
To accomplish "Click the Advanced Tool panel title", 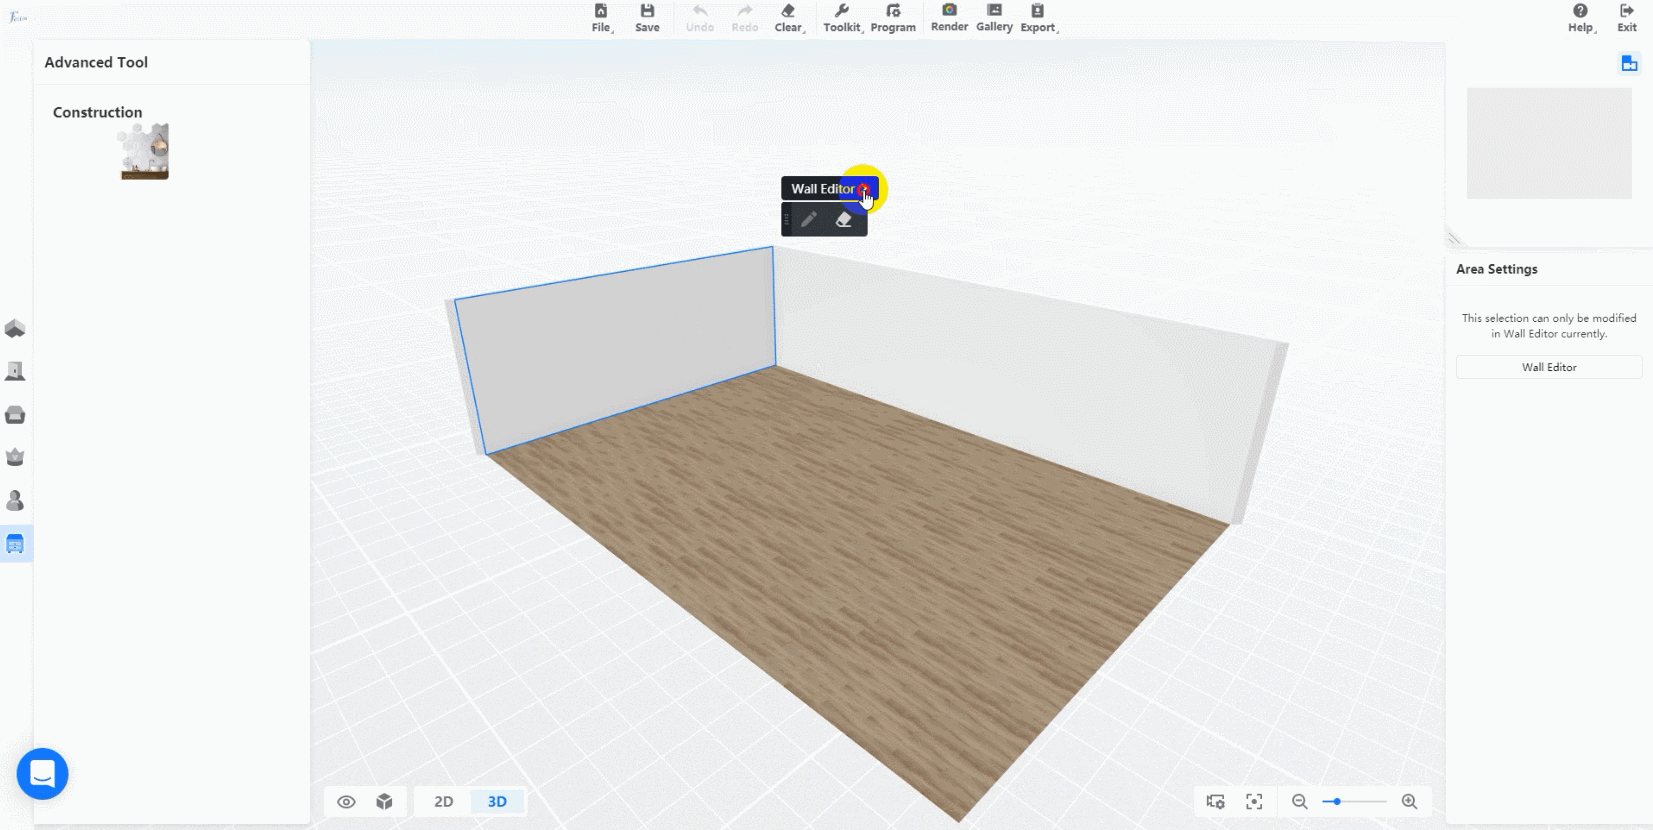I will pyautogui.click(x=96, y=62).
